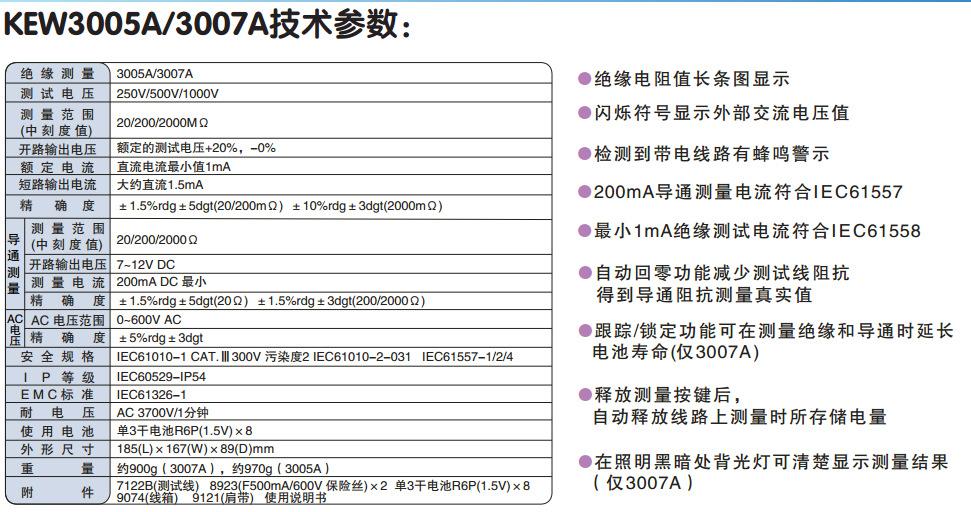Click the 导通测量 vertical section label
Screen dimensions: 971x512
[x=14, y=264]
